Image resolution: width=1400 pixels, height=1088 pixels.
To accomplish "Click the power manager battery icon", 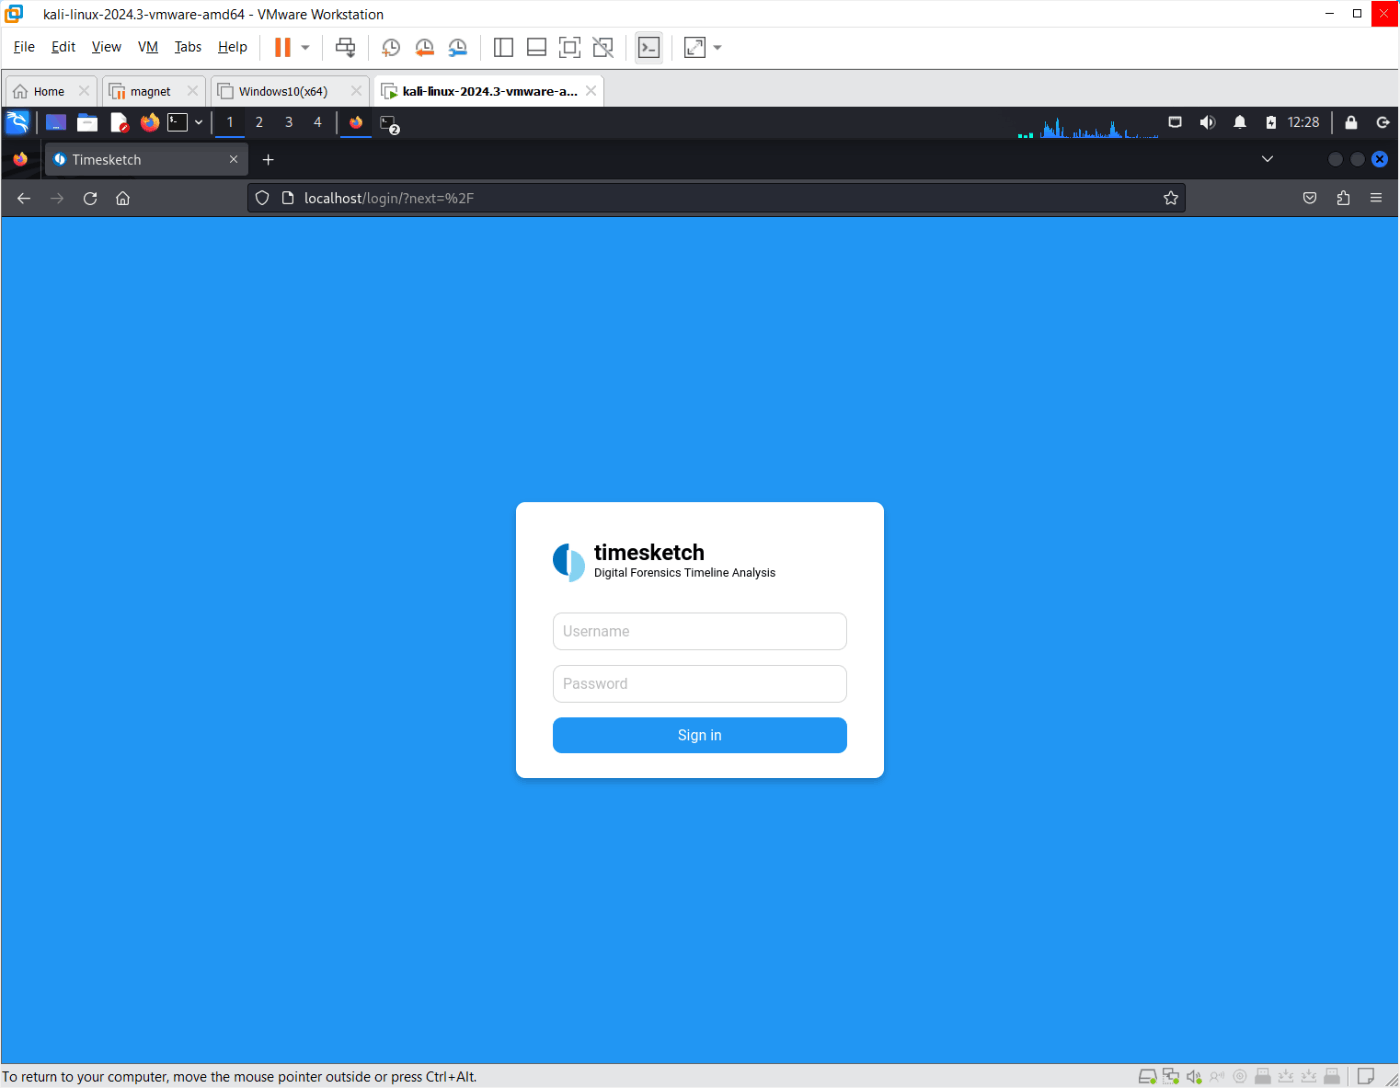I will (1271, 122).
